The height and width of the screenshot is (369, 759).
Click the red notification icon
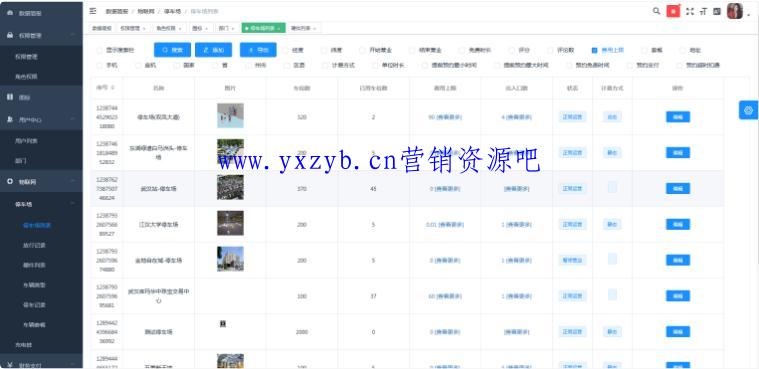click(673, 11)
